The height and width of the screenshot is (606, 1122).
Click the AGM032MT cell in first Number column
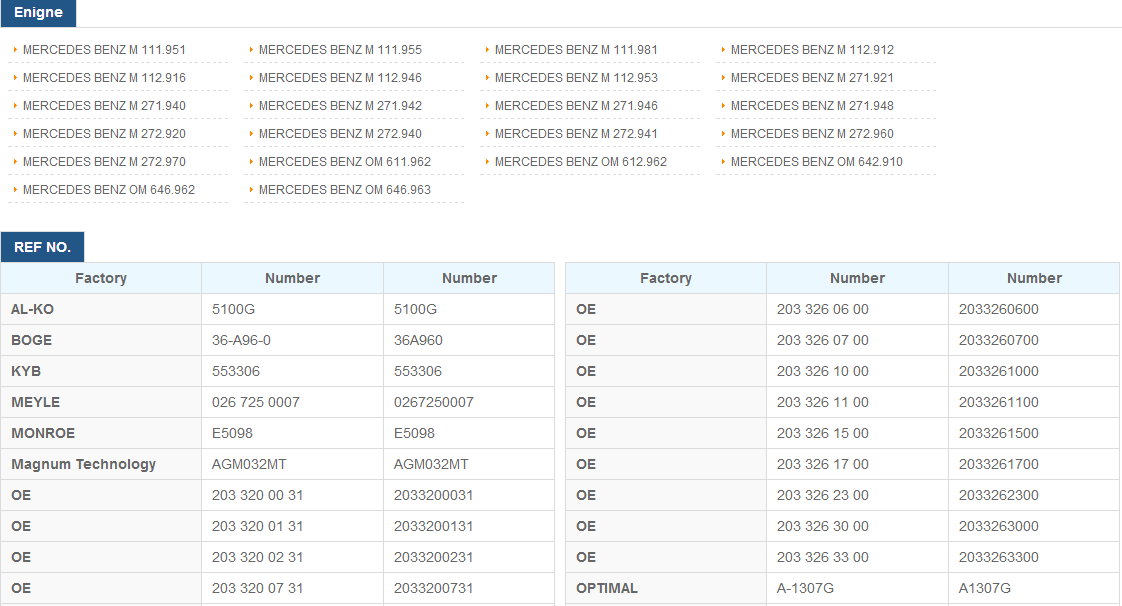[x=292, y=464]
